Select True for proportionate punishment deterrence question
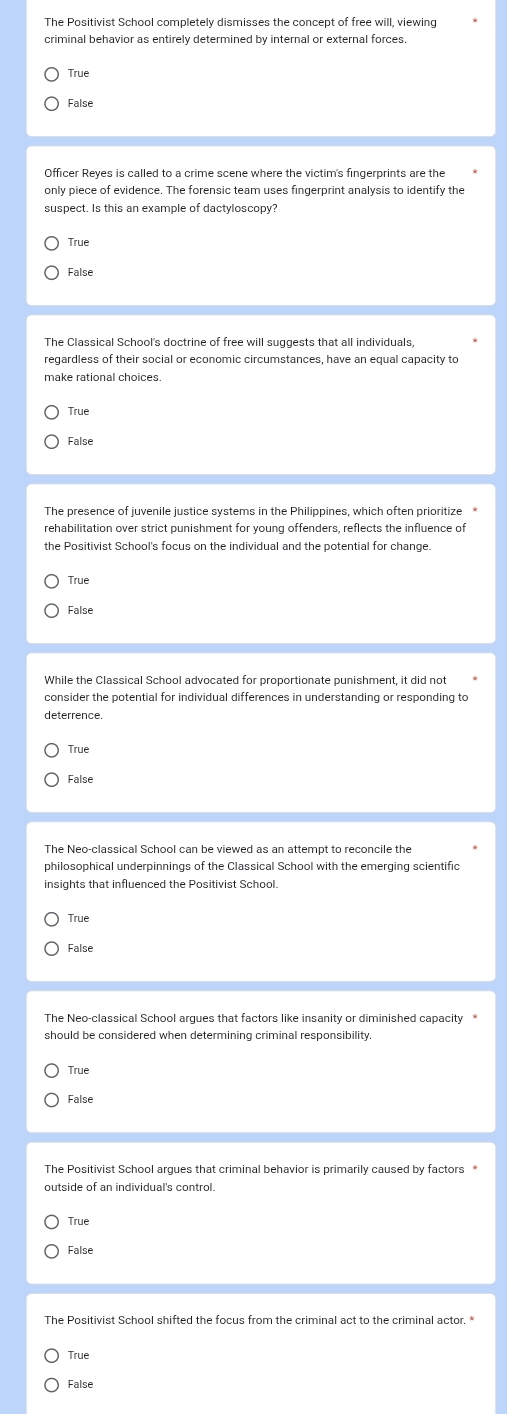The width and height of the screenshot is (507, 1414). [x=52, y=750]
